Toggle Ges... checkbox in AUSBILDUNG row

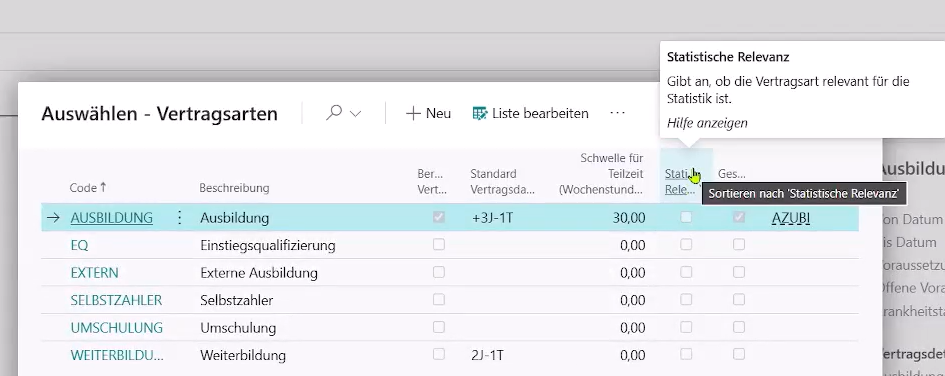coord(739,217)
